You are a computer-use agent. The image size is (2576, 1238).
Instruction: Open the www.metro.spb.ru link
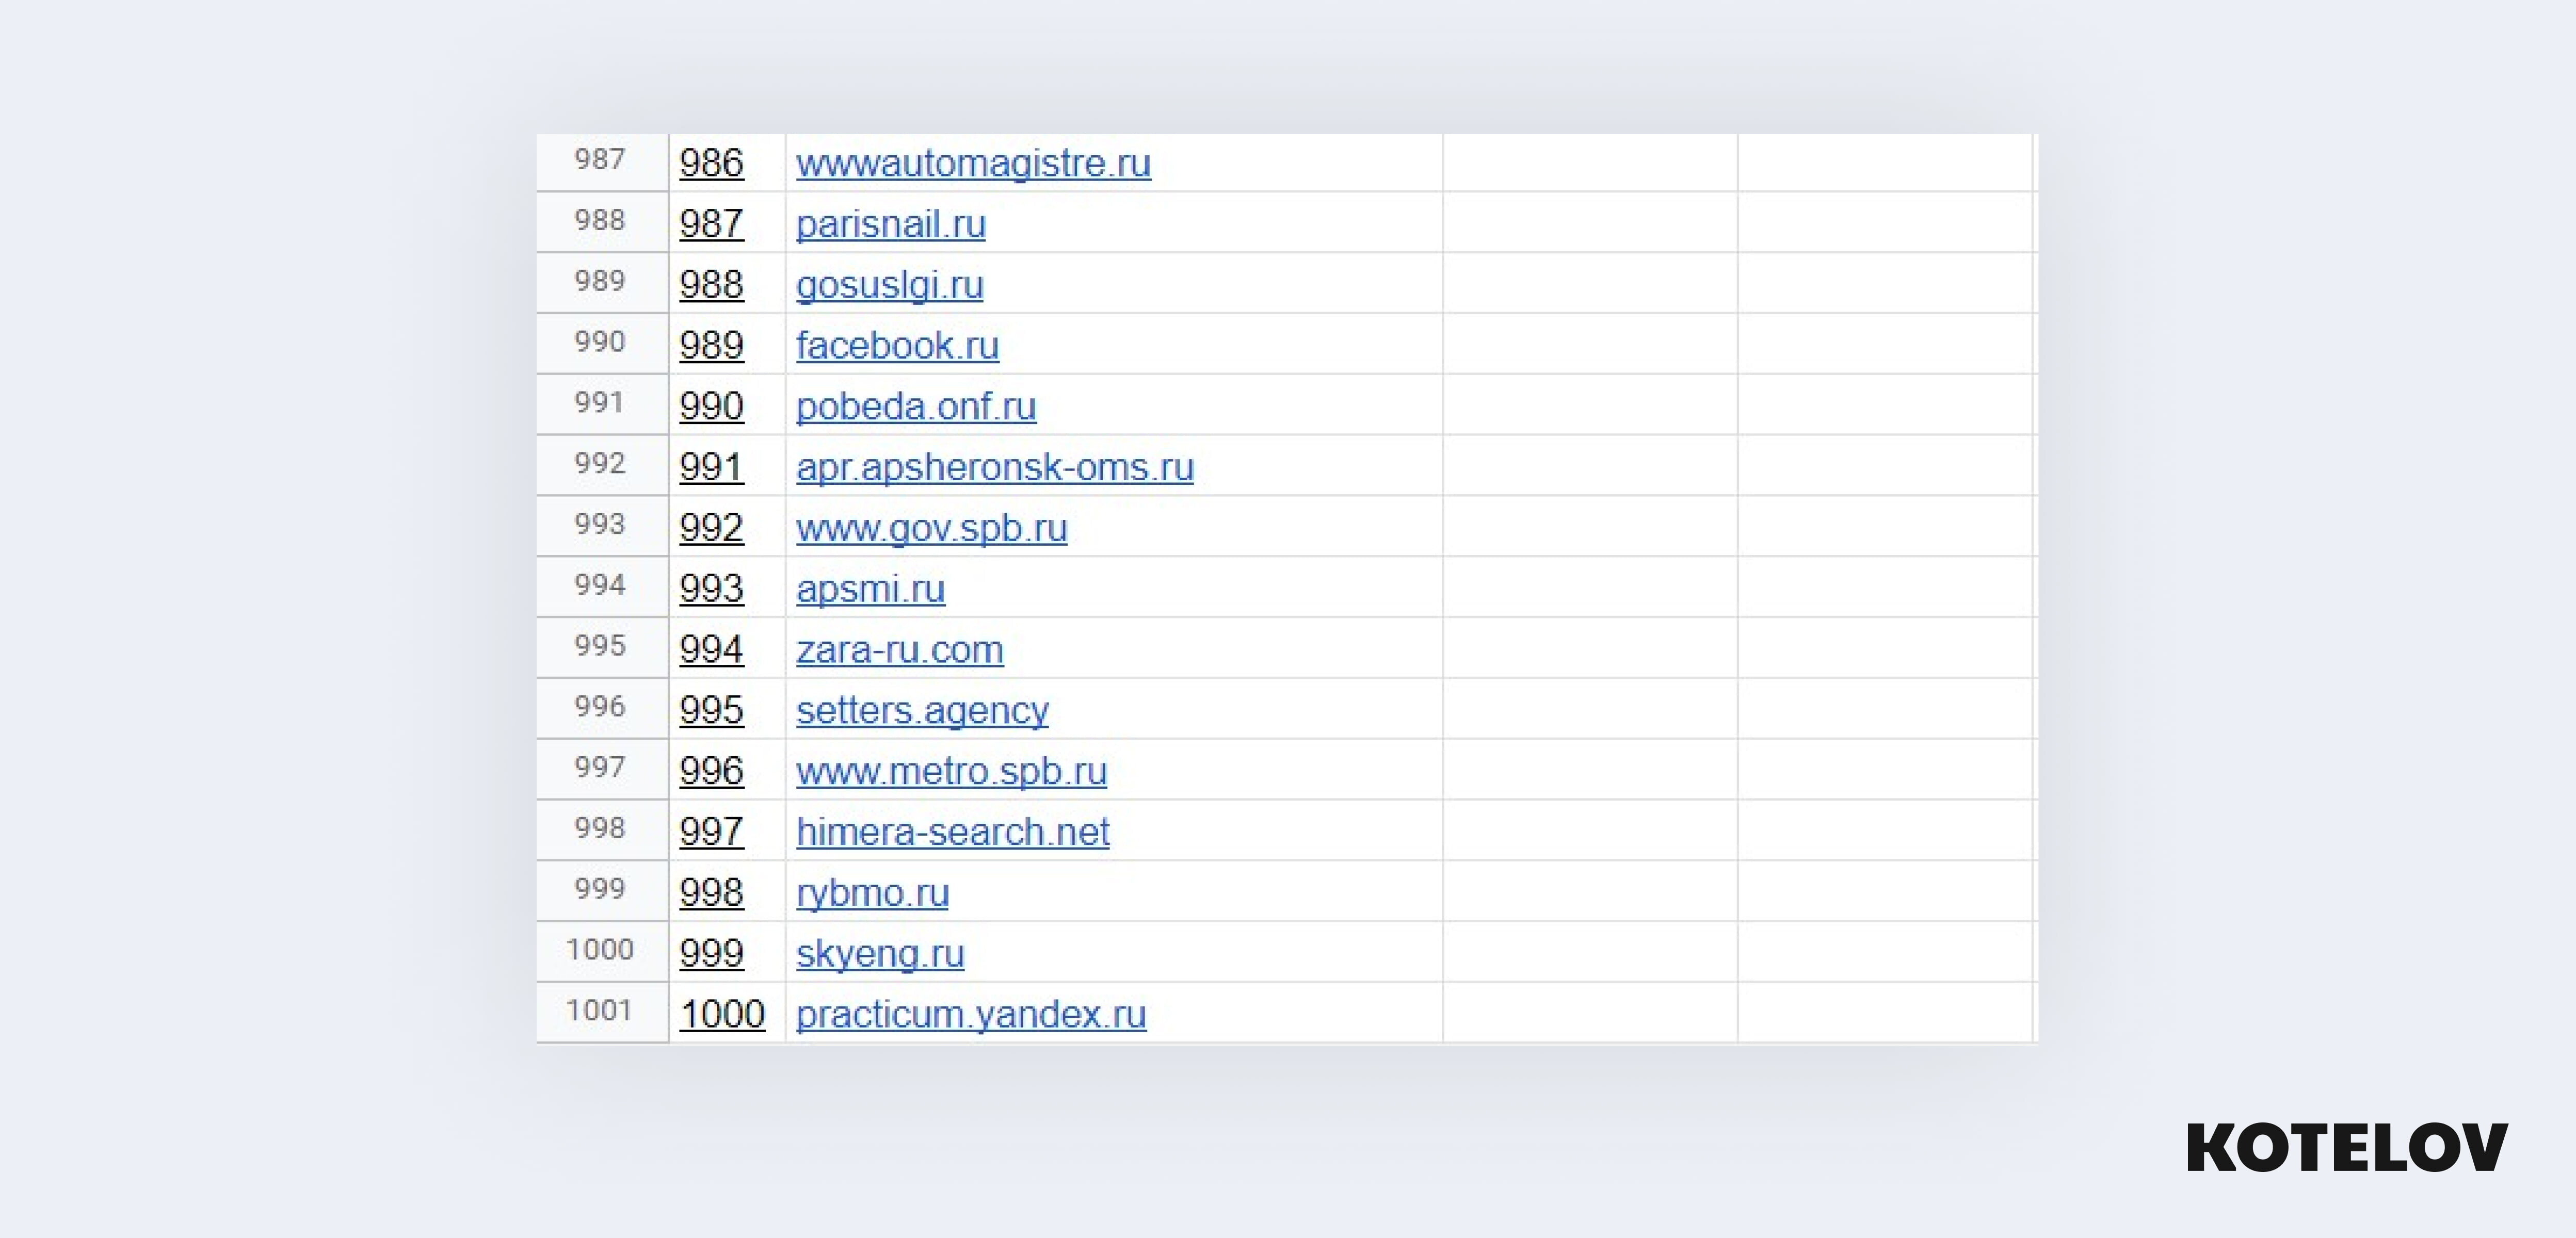951,771
